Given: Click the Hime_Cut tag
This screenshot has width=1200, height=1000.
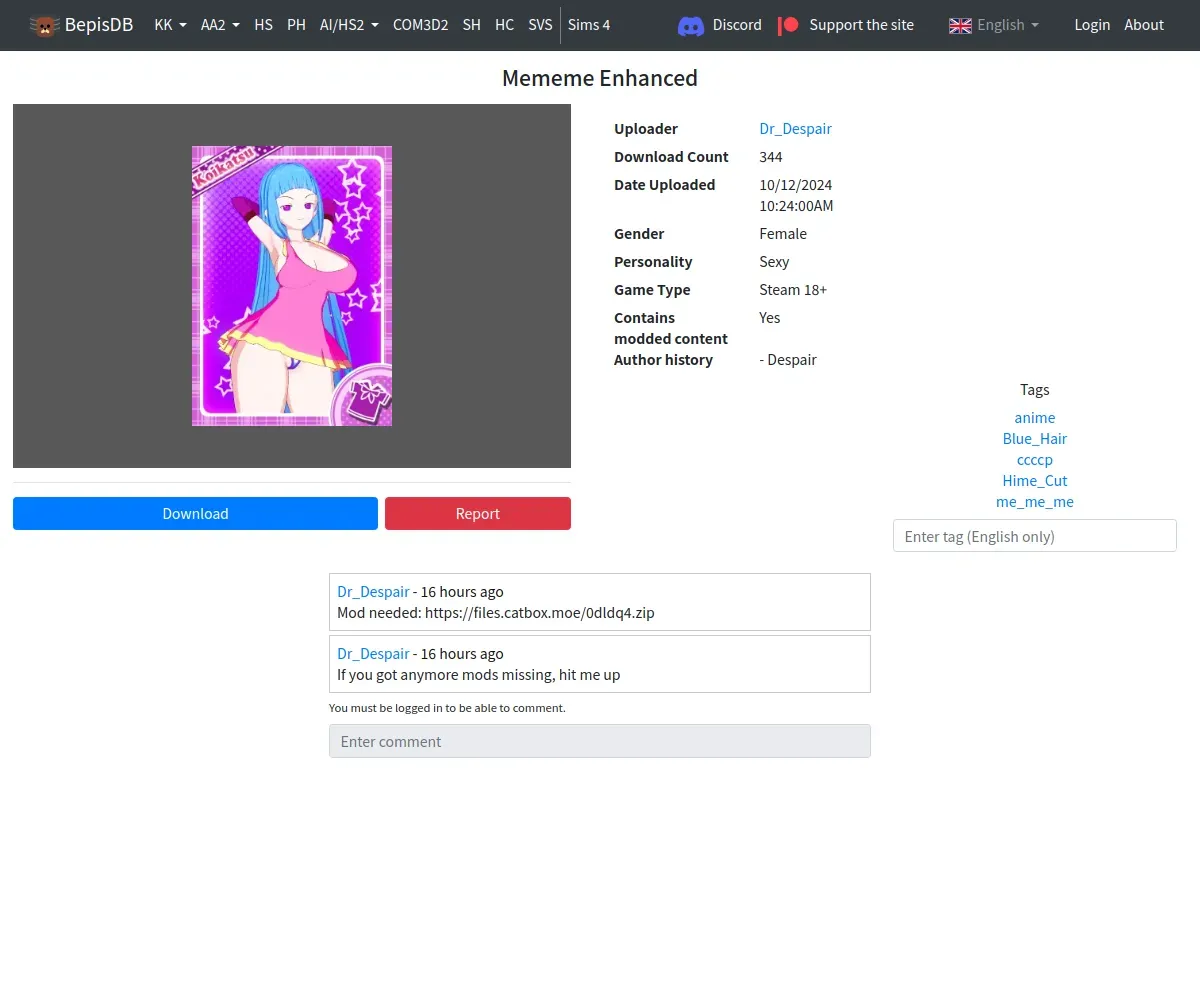Looking at the screenshot, I should pyautogui.click(x=1035, y=480).
